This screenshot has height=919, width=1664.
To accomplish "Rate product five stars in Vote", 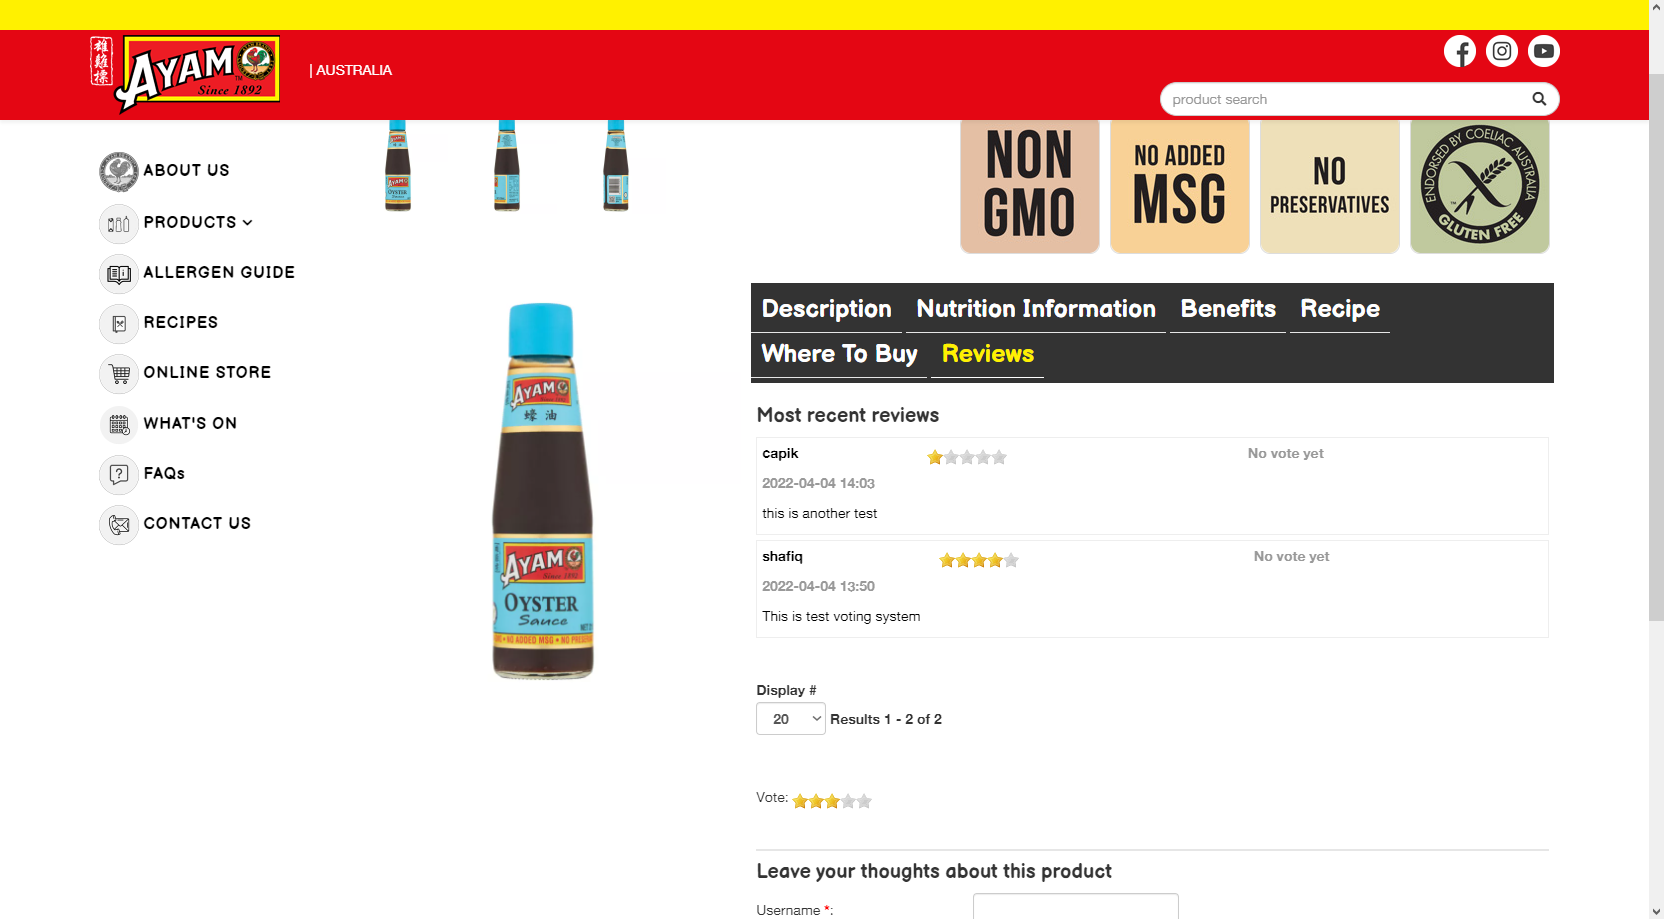I will [x=864, y=801].
